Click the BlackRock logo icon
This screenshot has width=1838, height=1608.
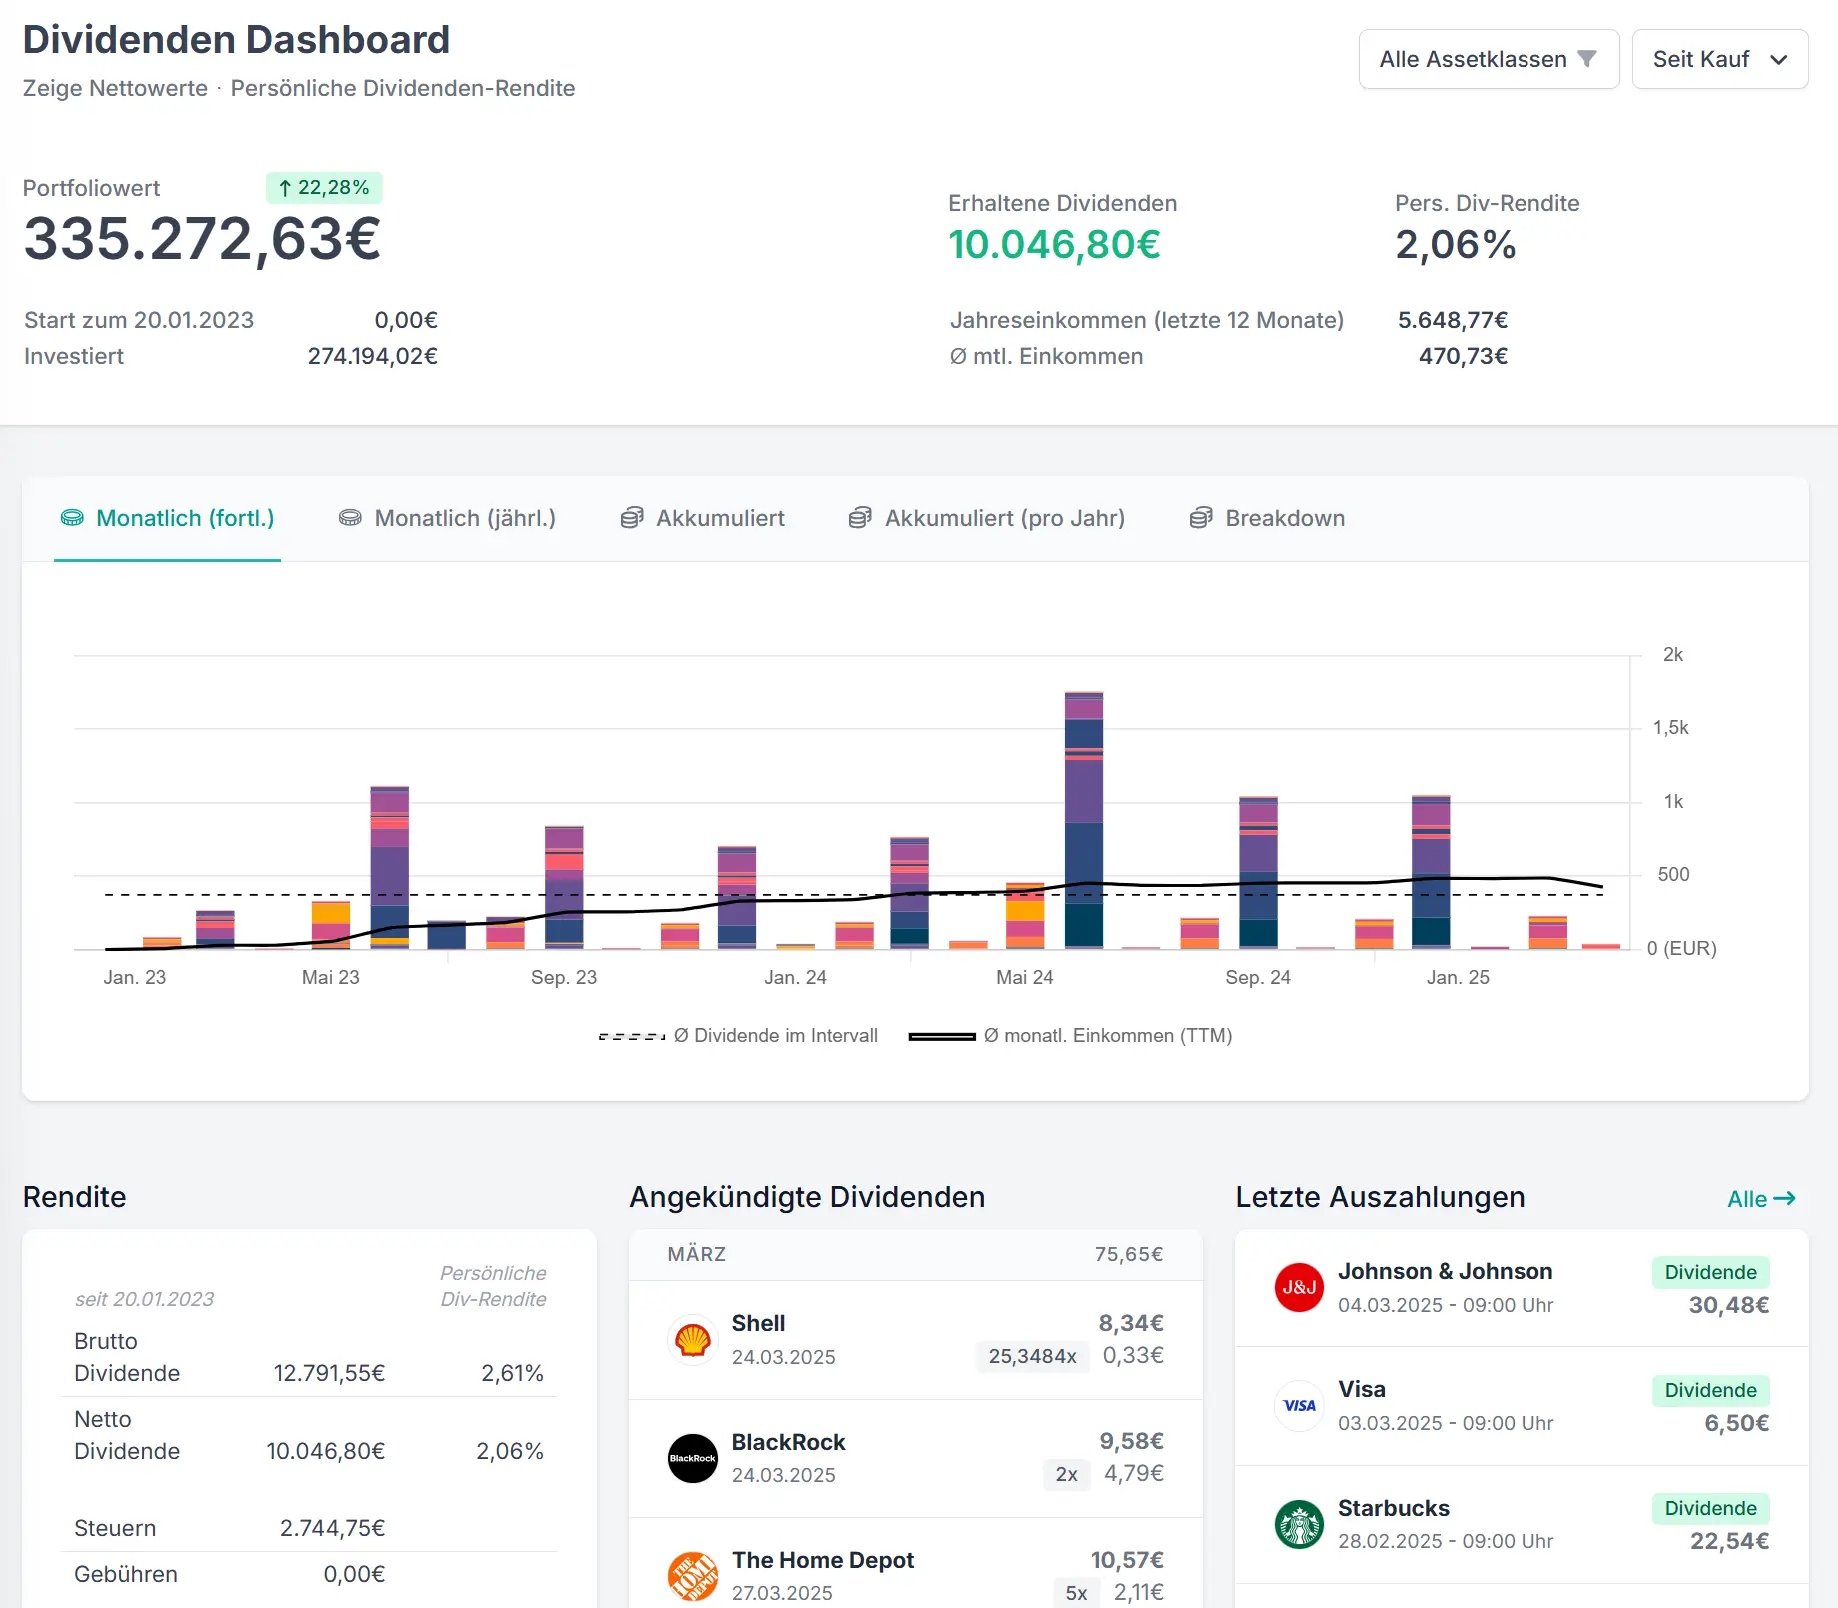693,1458
